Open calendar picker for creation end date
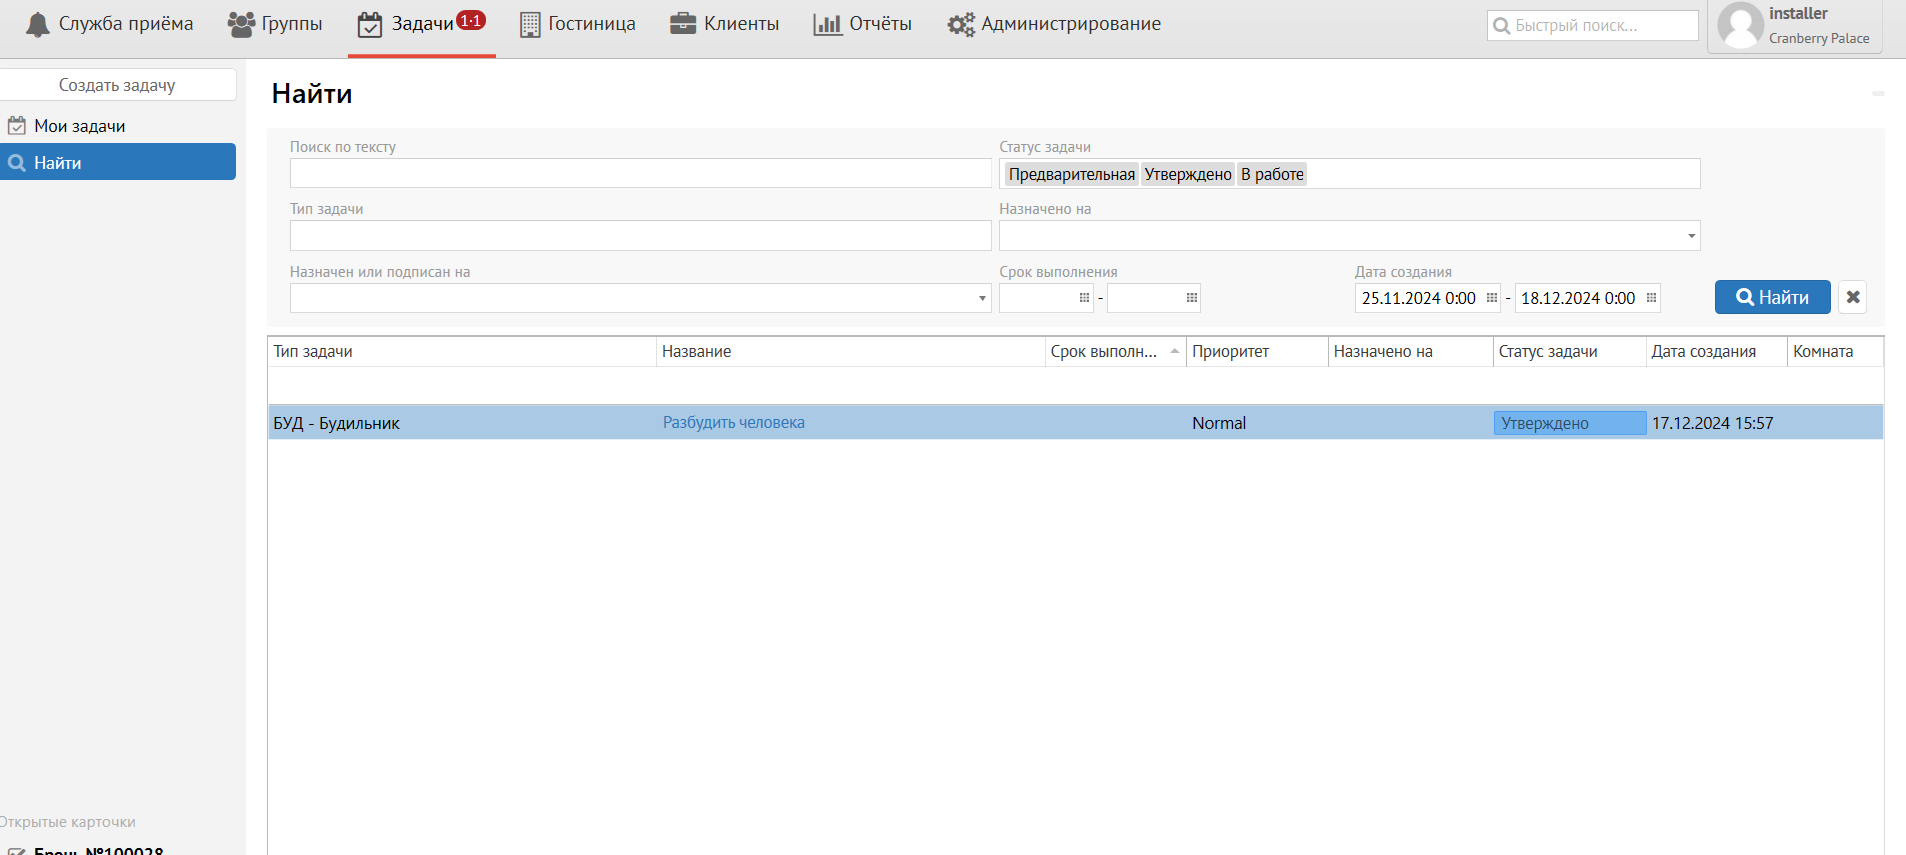 (x=1651, y=298)
